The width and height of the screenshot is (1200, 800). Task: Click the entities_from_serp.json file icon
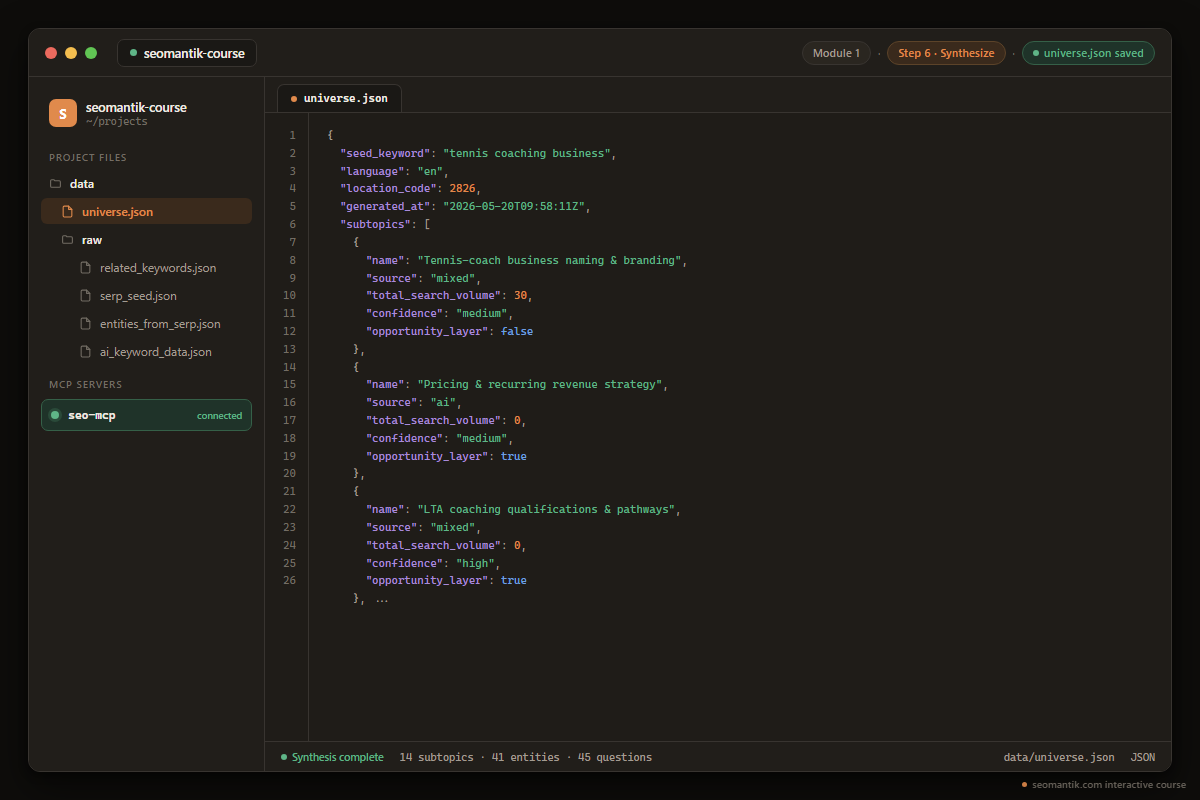pos(85,324)
